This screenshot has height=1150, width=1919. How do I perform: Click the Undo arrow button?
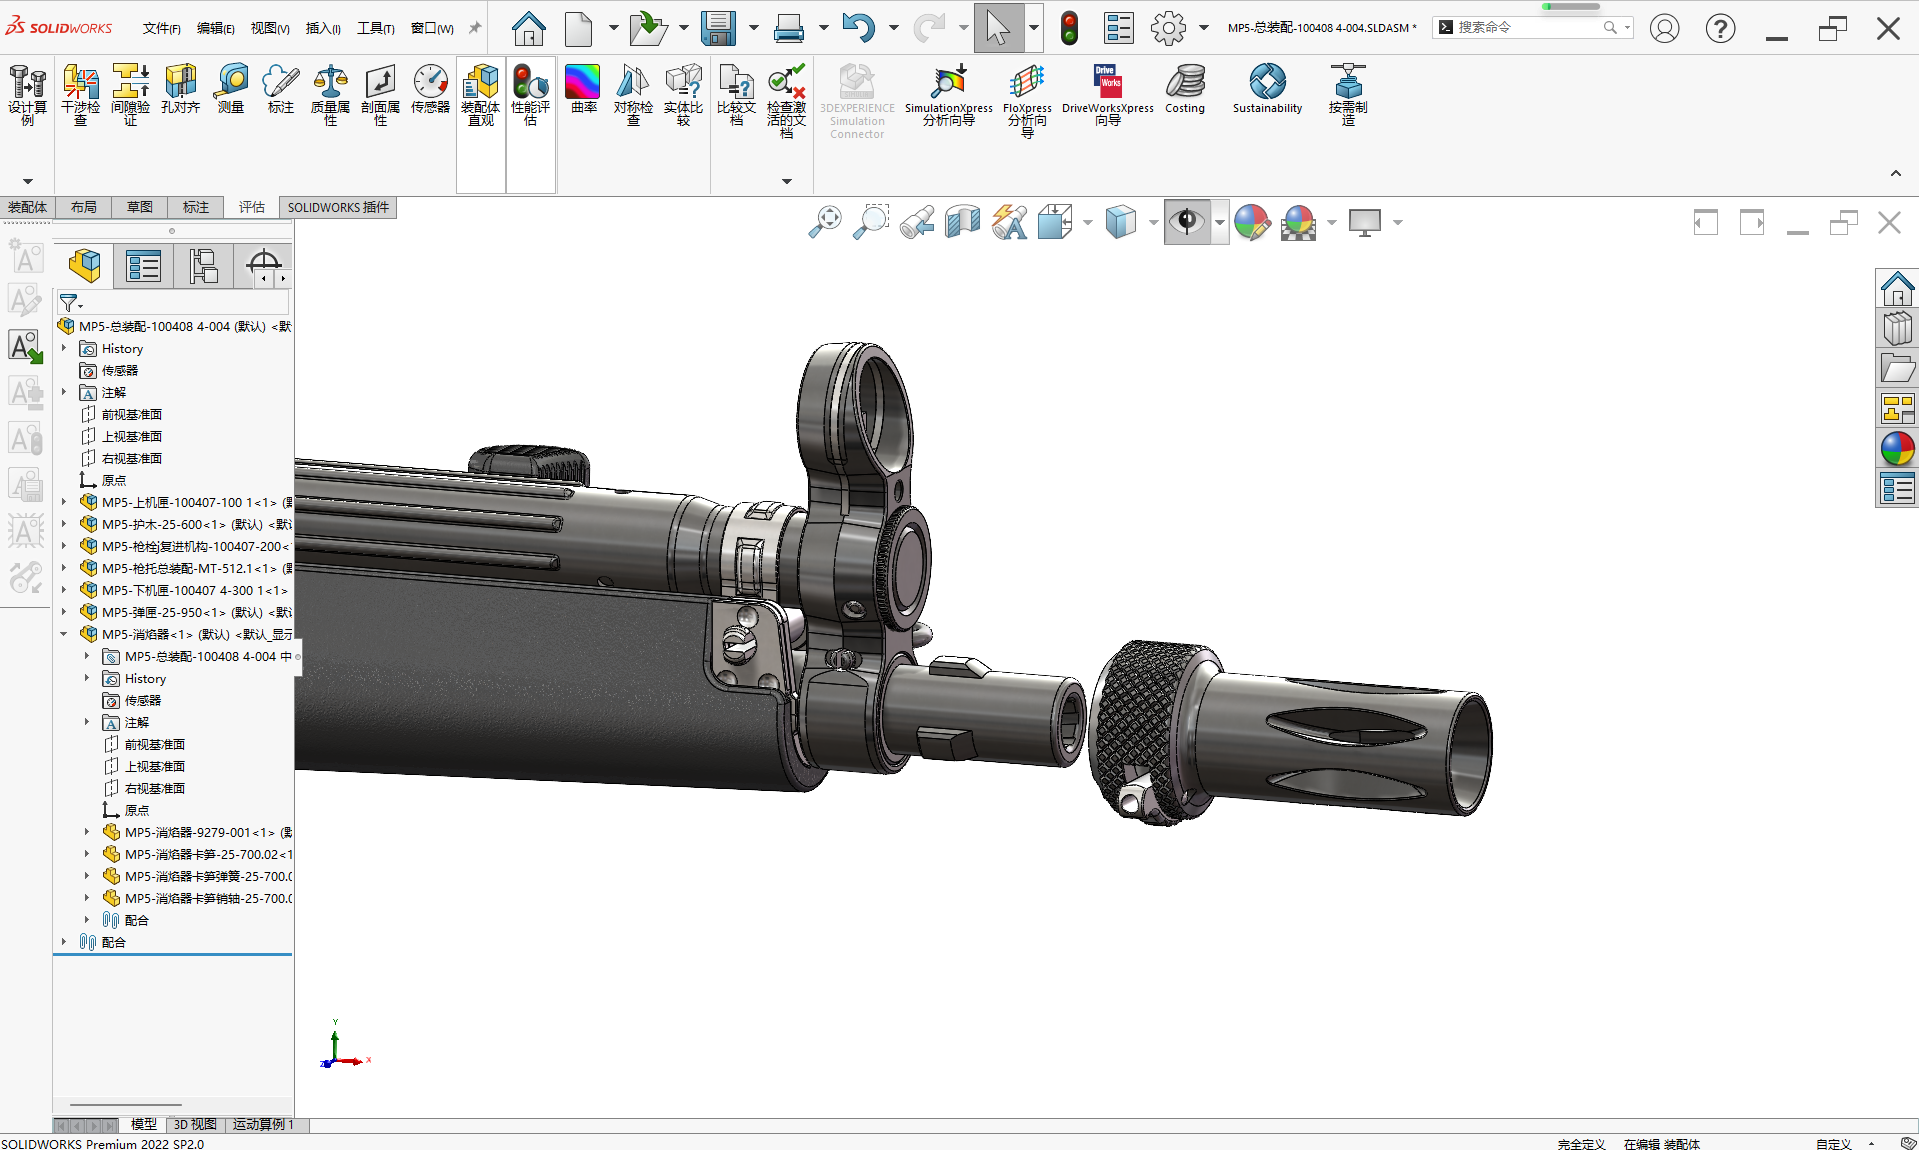click(x=860, y=28)
